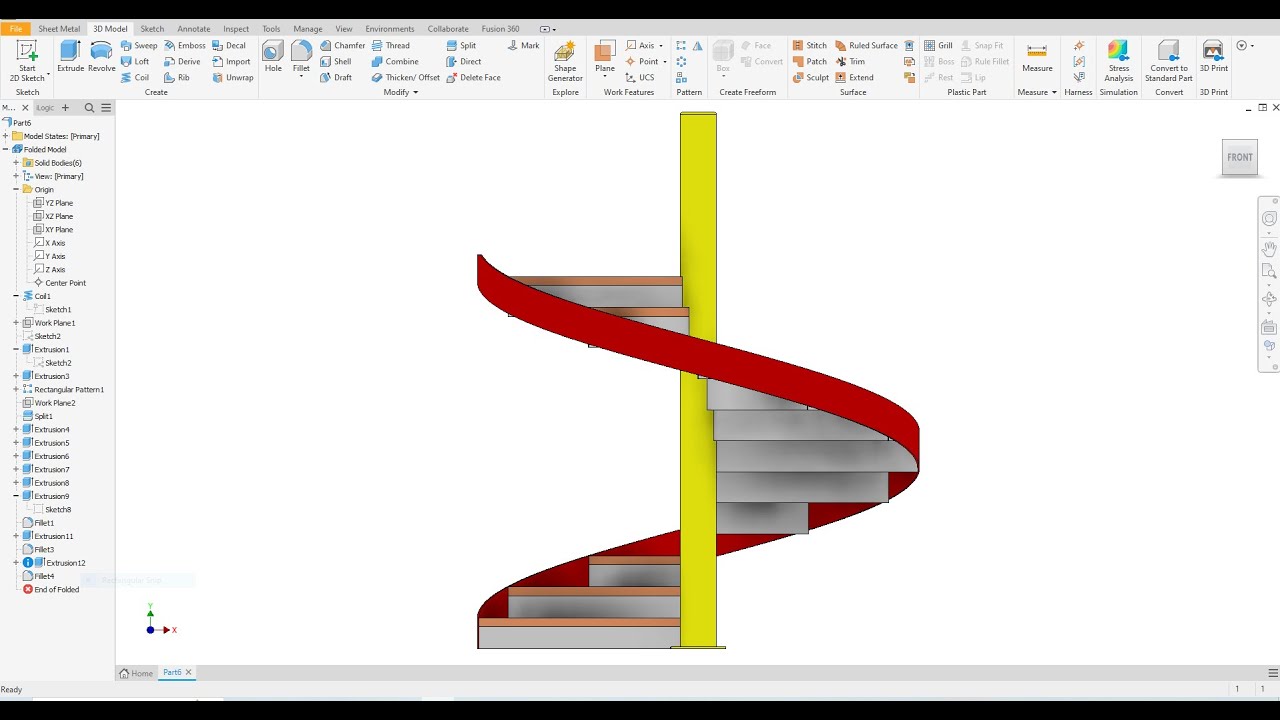Open the File menu
1280x720 pixels.
coord(16,29)
